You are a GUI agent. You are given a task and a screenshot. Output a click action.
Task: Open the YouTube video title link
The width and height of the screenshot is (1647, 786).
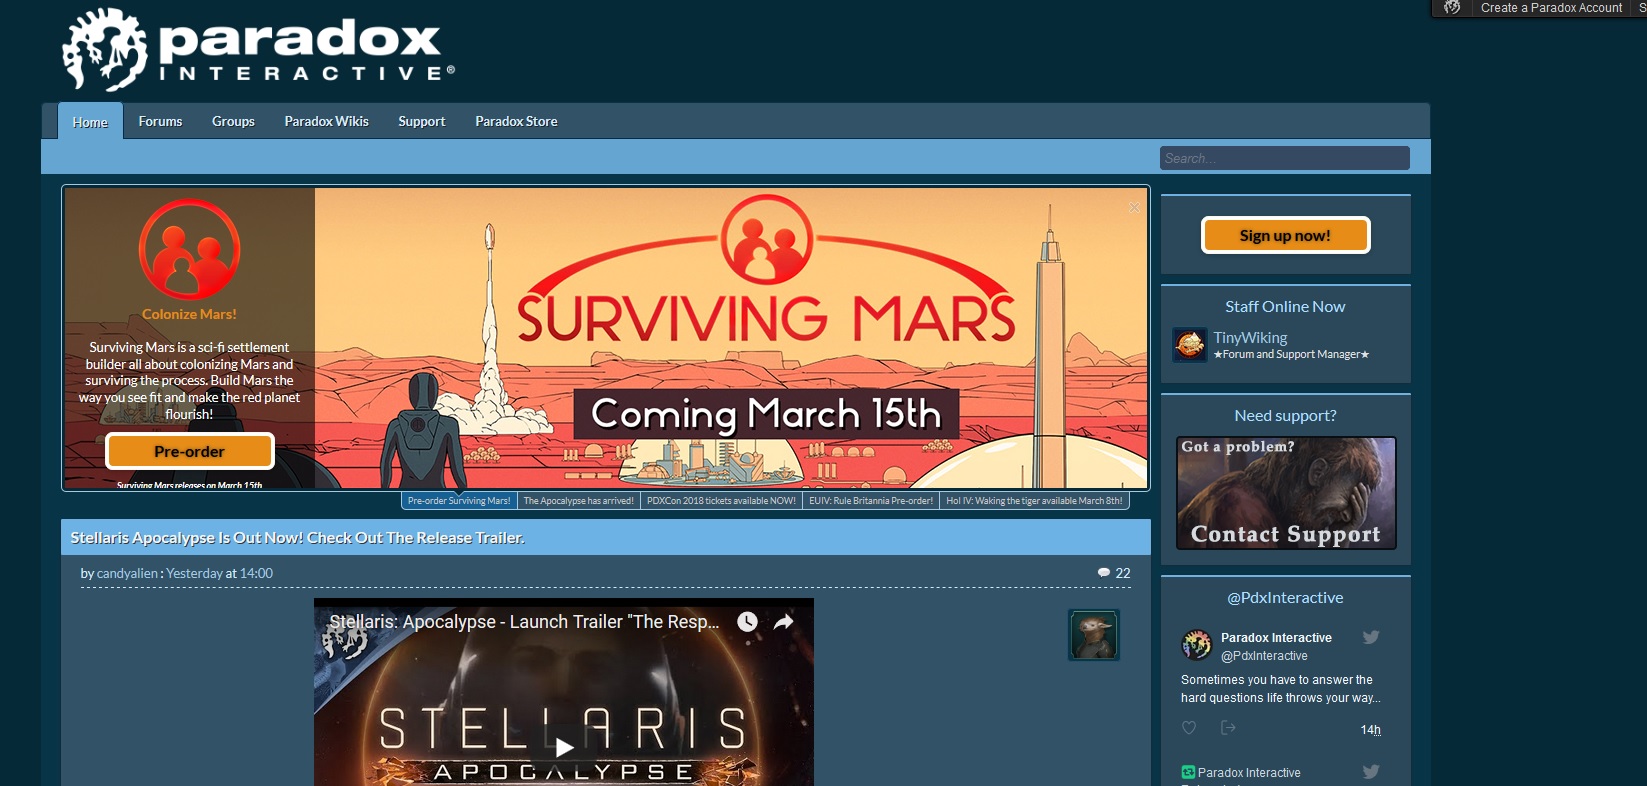tap(525, 622)
